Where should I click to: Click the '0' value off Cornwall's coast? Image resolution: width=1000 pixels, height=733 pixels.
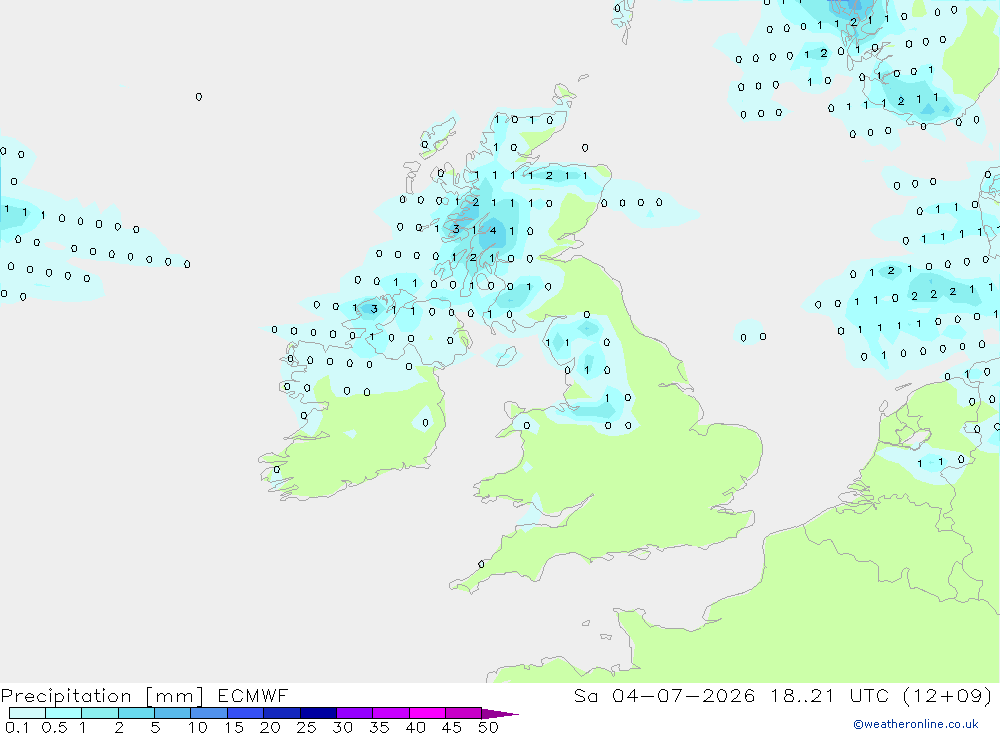(481, 564)
